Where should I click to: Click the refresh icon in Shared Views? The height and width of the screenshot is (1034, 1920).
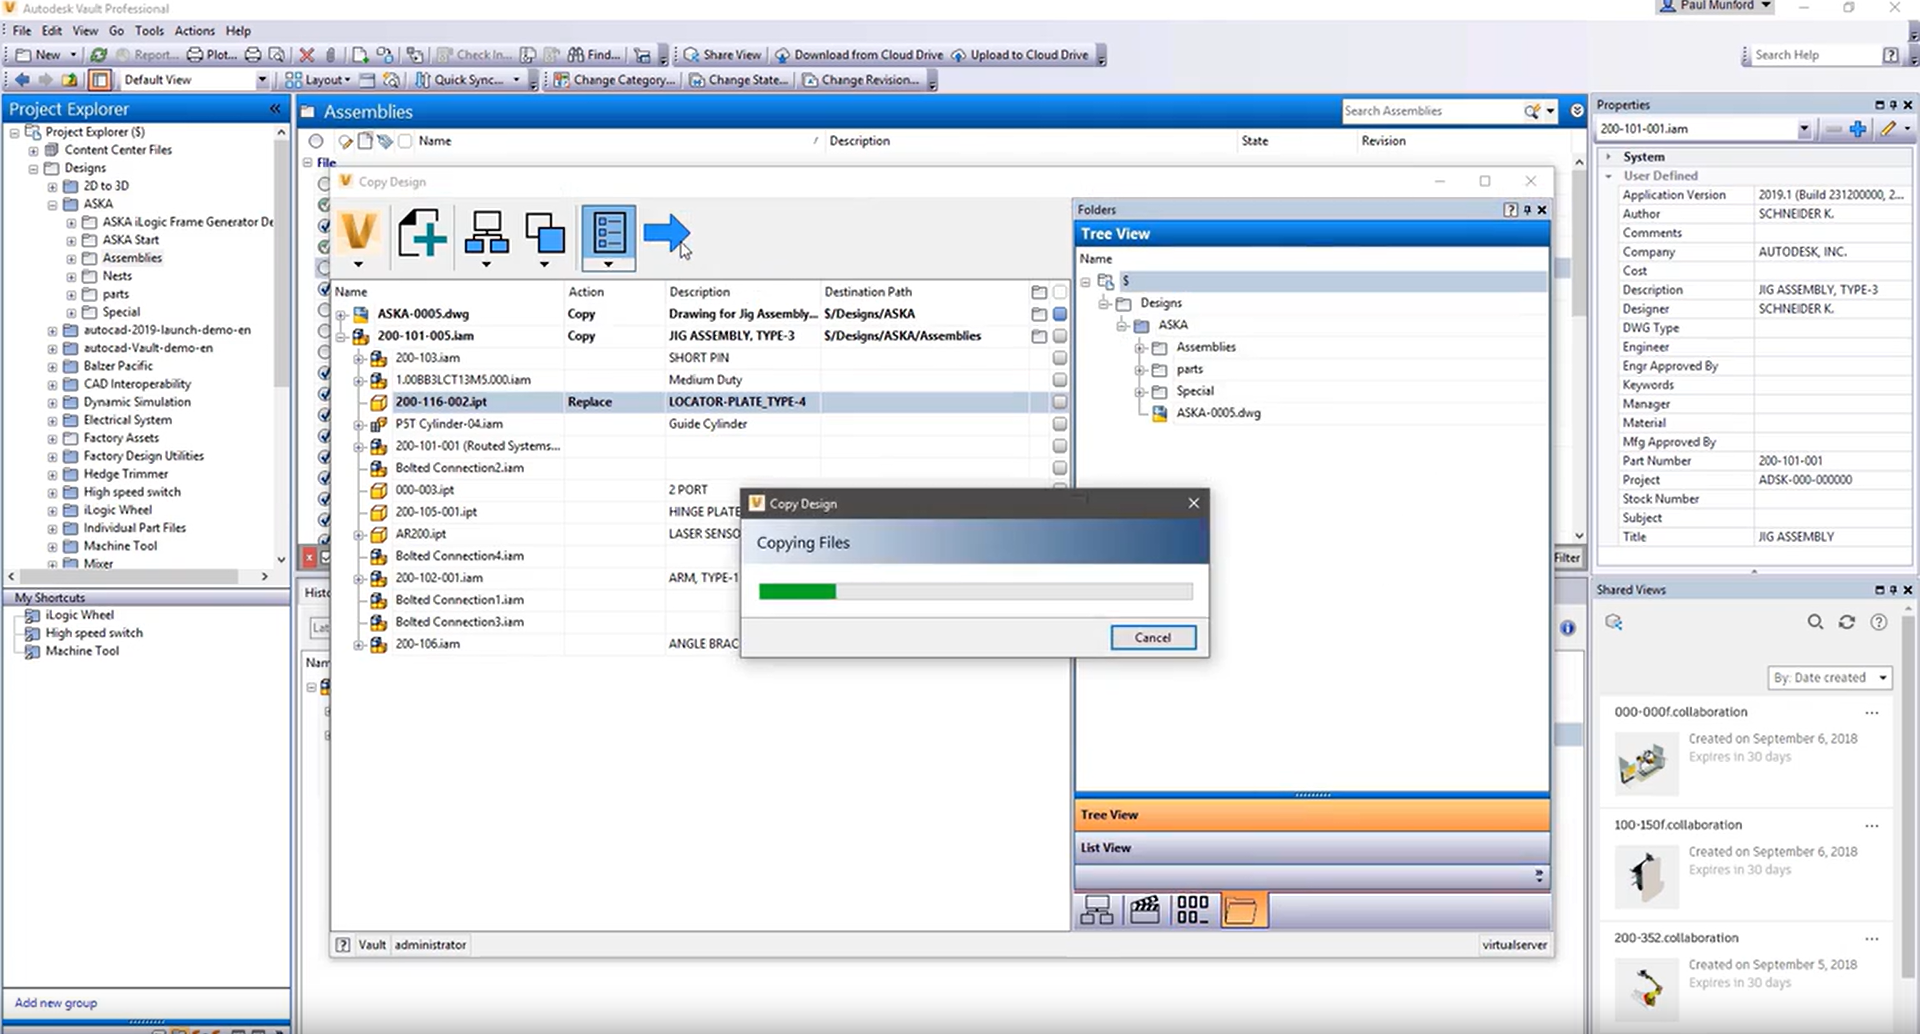pos(1847,622)
